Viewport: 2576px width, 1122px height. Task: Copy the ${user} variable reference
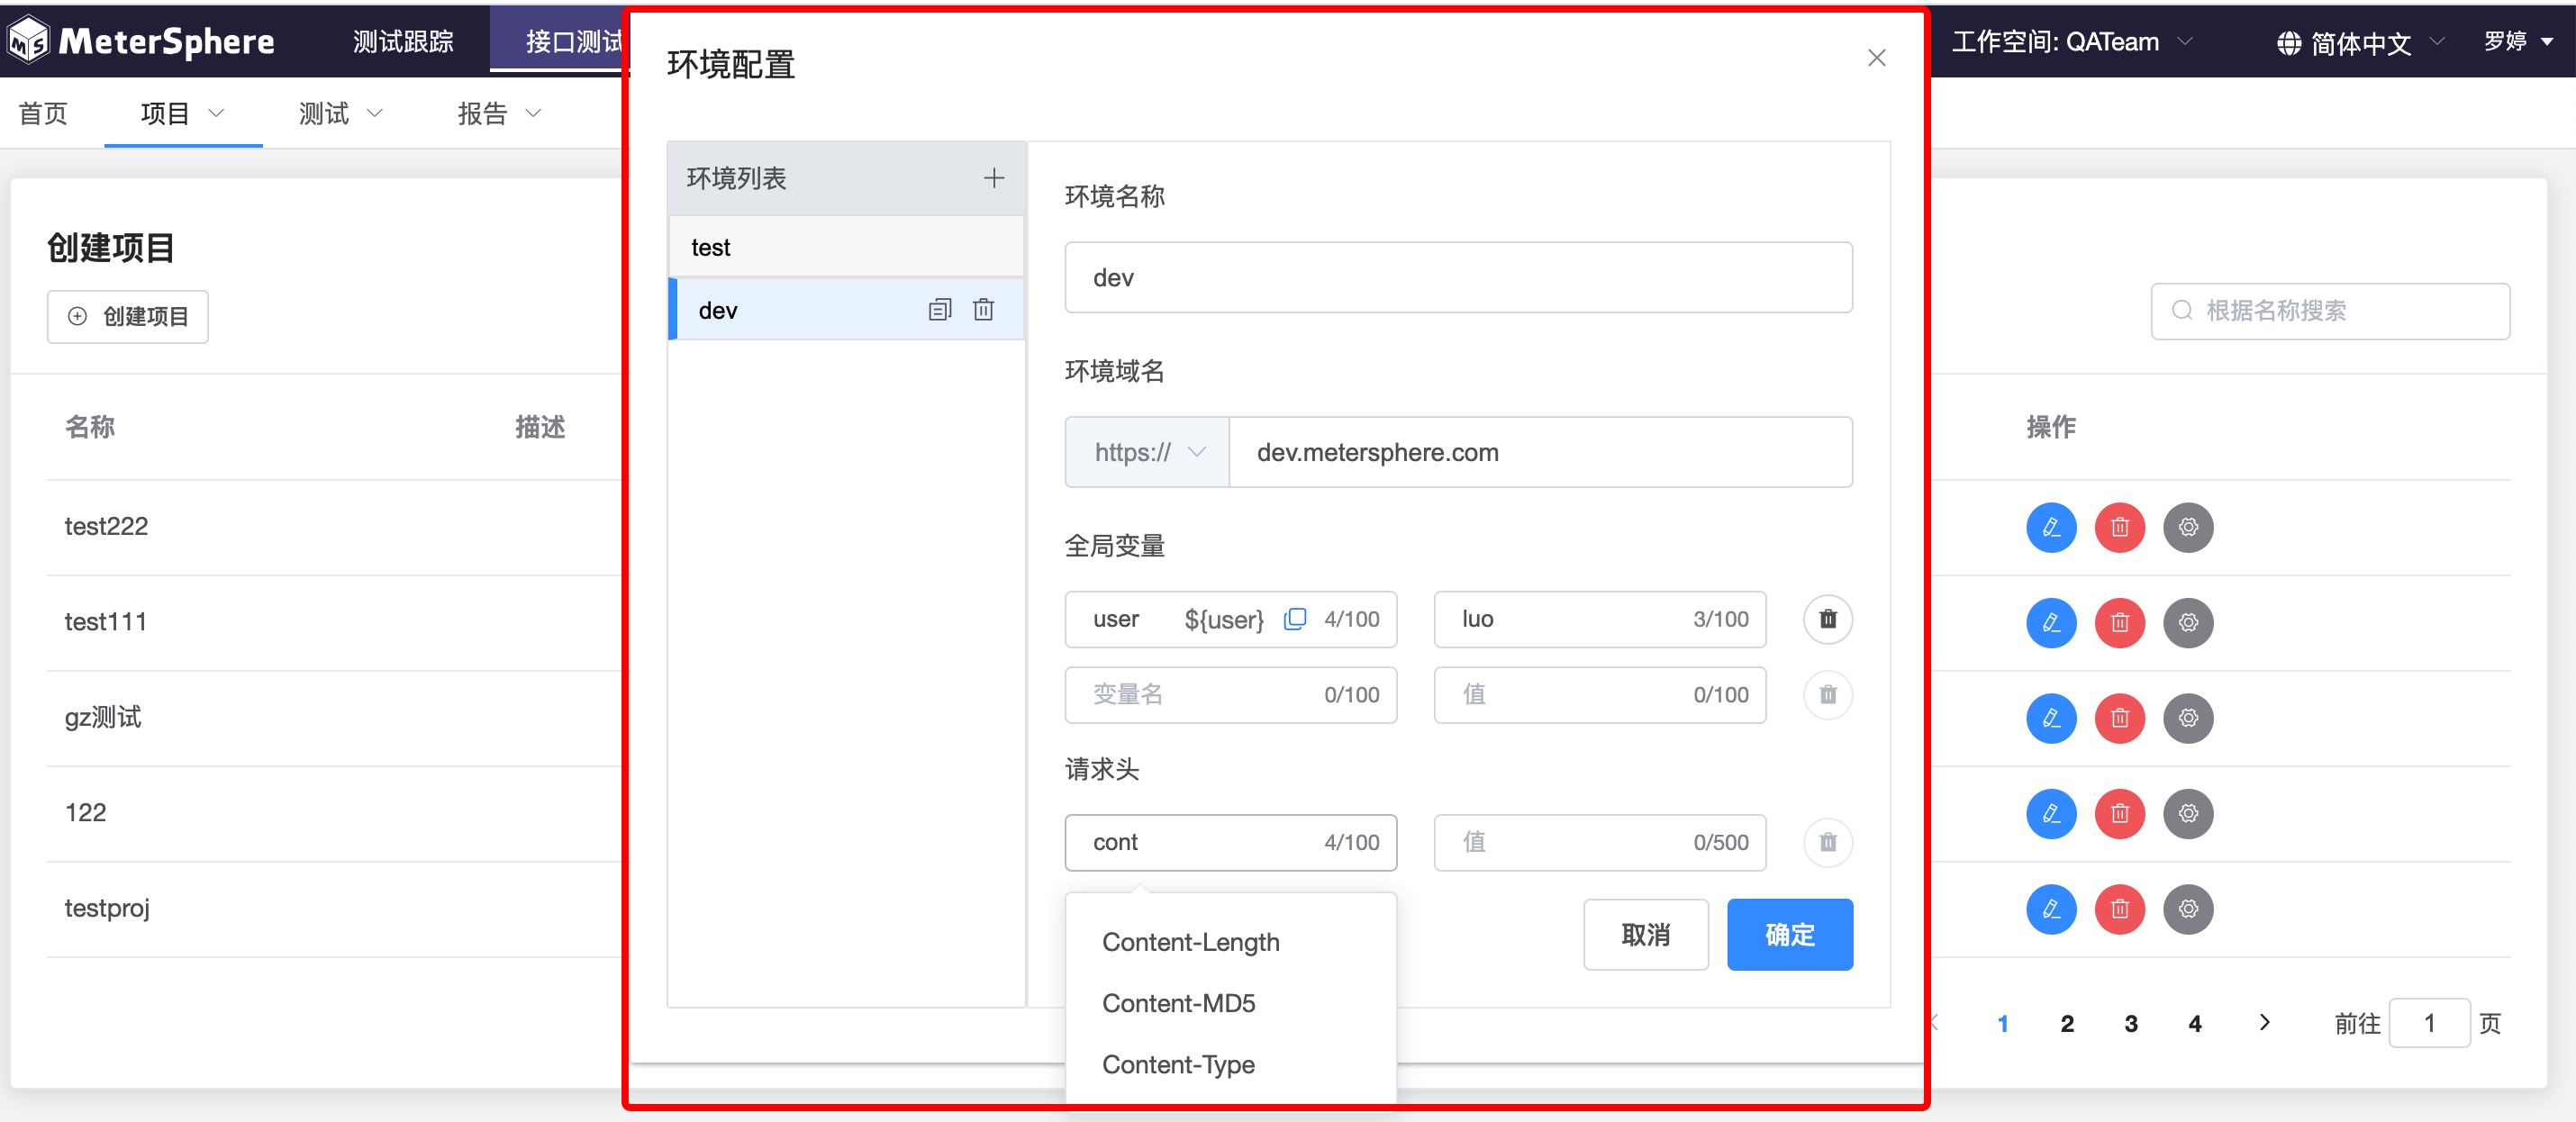1294,619
